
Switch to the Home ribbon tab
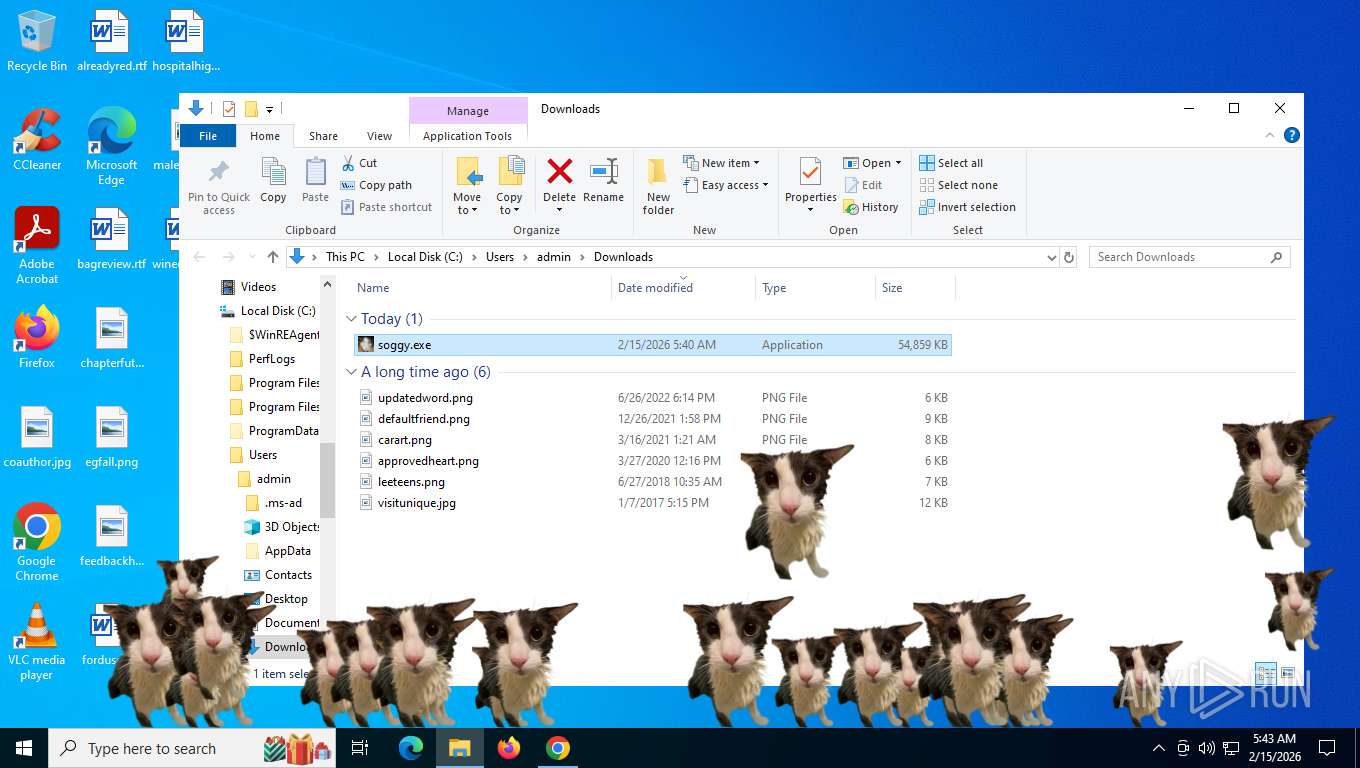(x=265, y=136)
